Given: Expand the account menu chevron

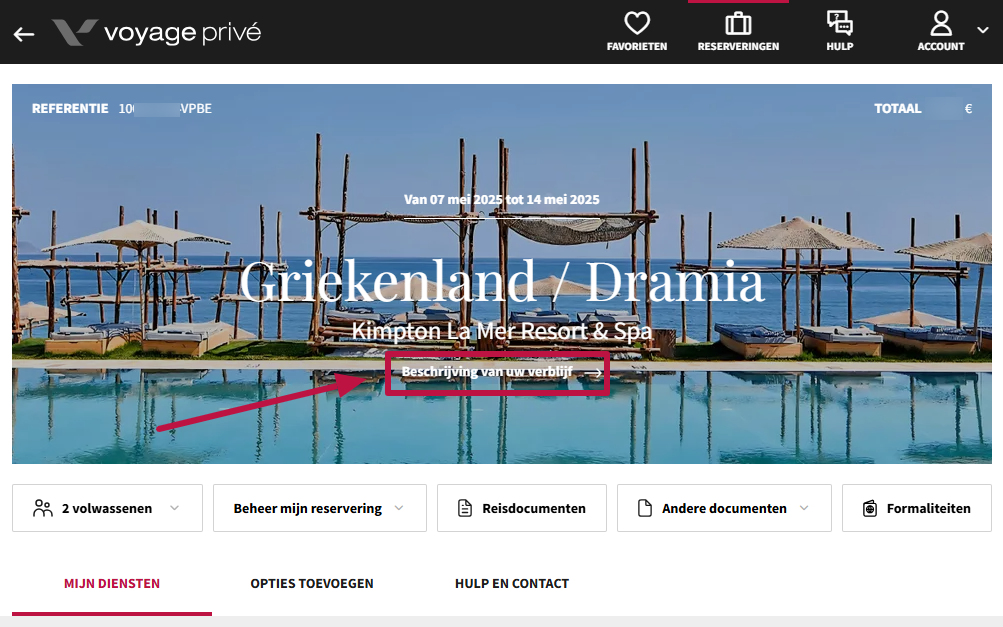Looking at the screenshot, I should click(983, 30).
